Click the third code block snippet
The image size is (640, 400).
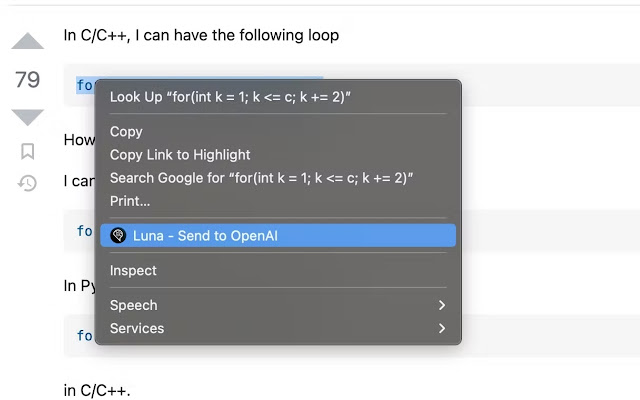(x=85, y=336)
